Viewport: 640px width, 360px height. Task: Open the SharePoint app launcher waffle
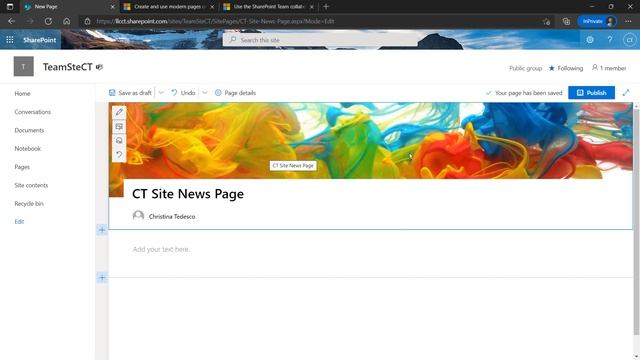[x=10, y=40]
